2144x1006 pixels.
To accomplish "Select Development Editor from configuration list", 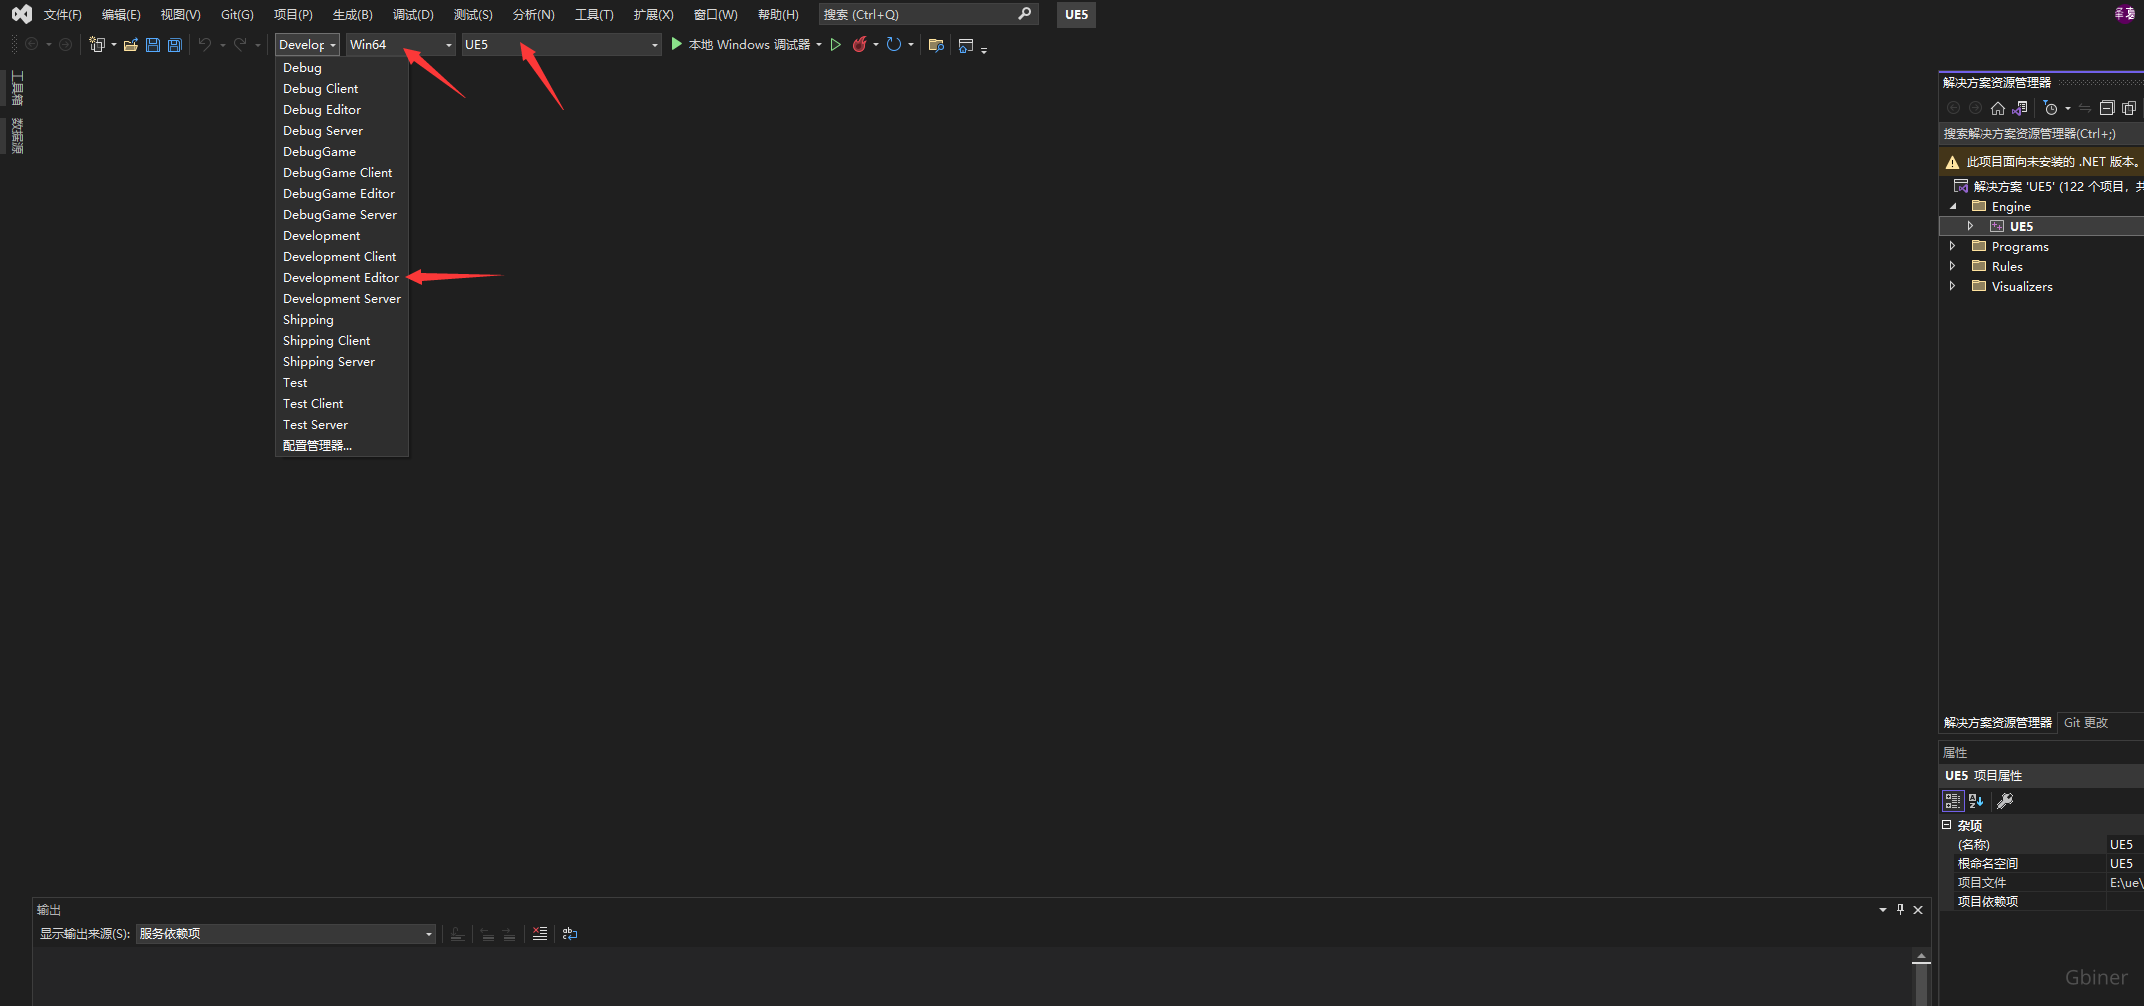I will 340,278.
